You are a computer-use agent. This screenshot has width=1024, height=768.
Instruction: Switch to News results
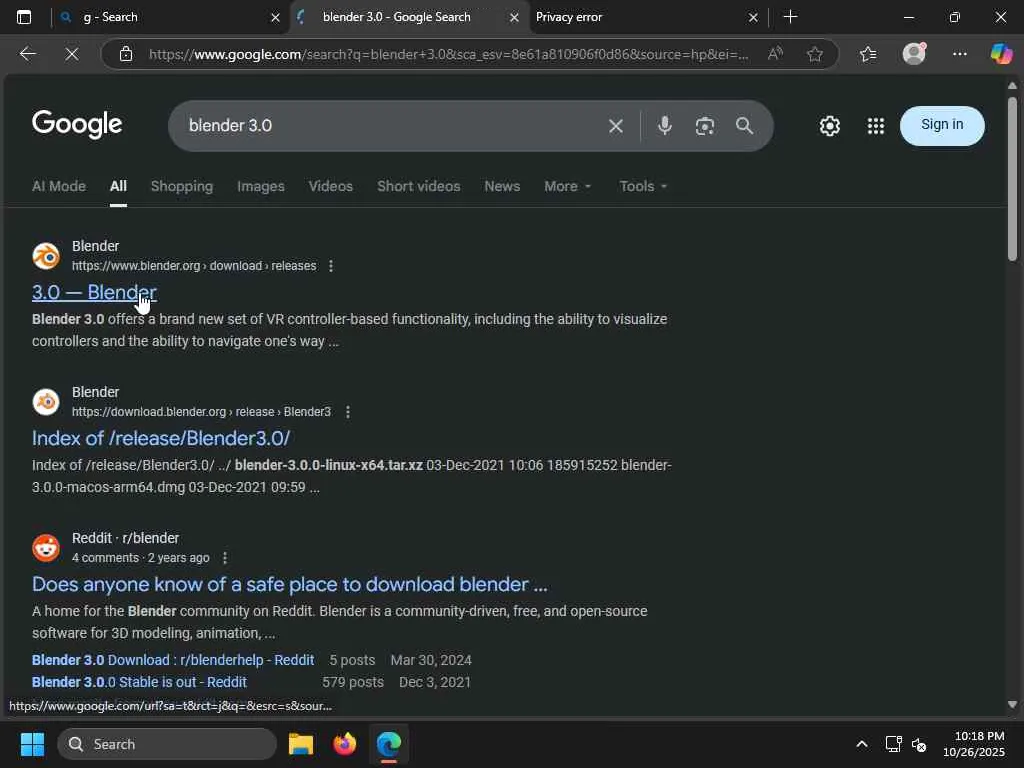coord(502,186)
